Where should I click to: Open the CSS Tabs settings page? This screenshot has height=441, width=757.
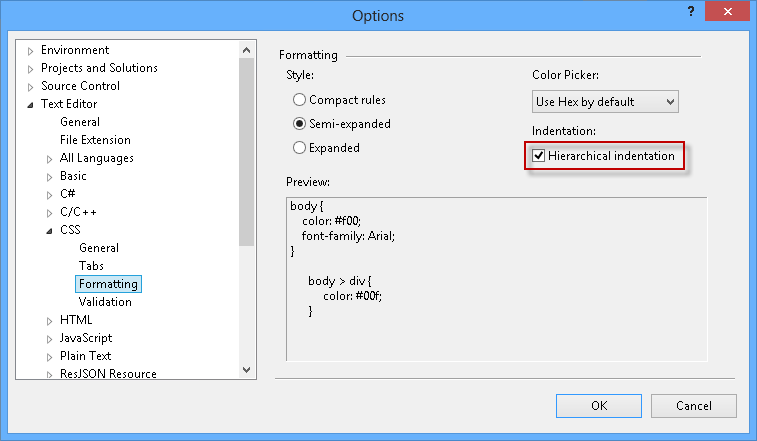pyautogui.click(x=91, y=266)
